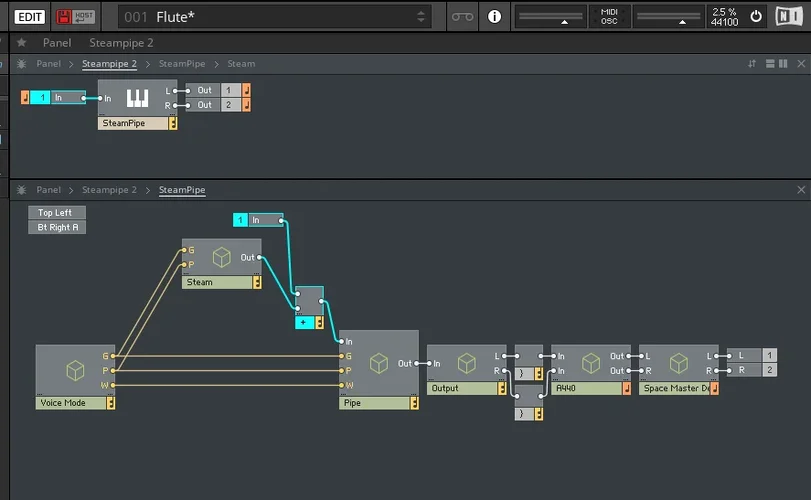Image resolution: width=811 pixels, height=500 pixels.
Task: Click the split view icon in upper pane
Action: click(x=770, y=64)
